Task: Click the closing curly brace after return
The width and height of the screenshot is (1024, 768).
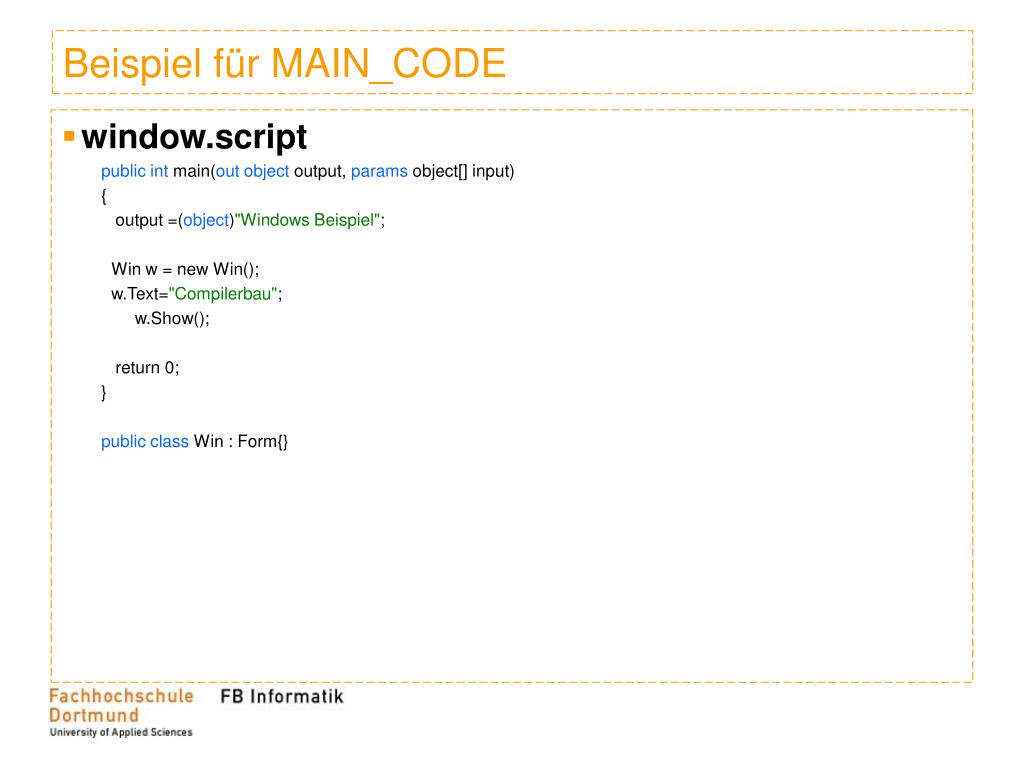Action: click(104, 392)
